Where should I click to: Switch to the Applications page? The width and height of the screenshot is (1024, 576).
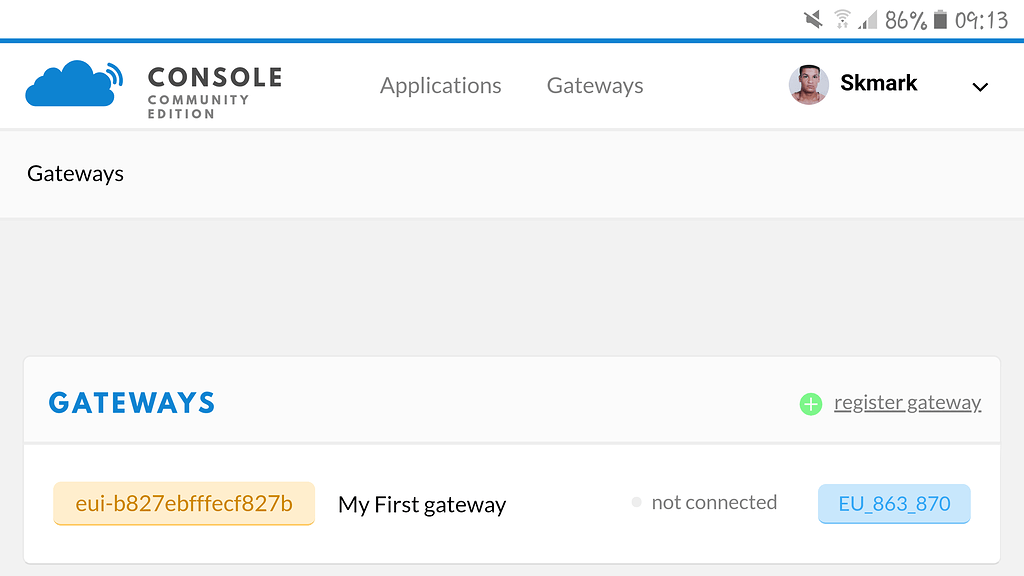440,85
